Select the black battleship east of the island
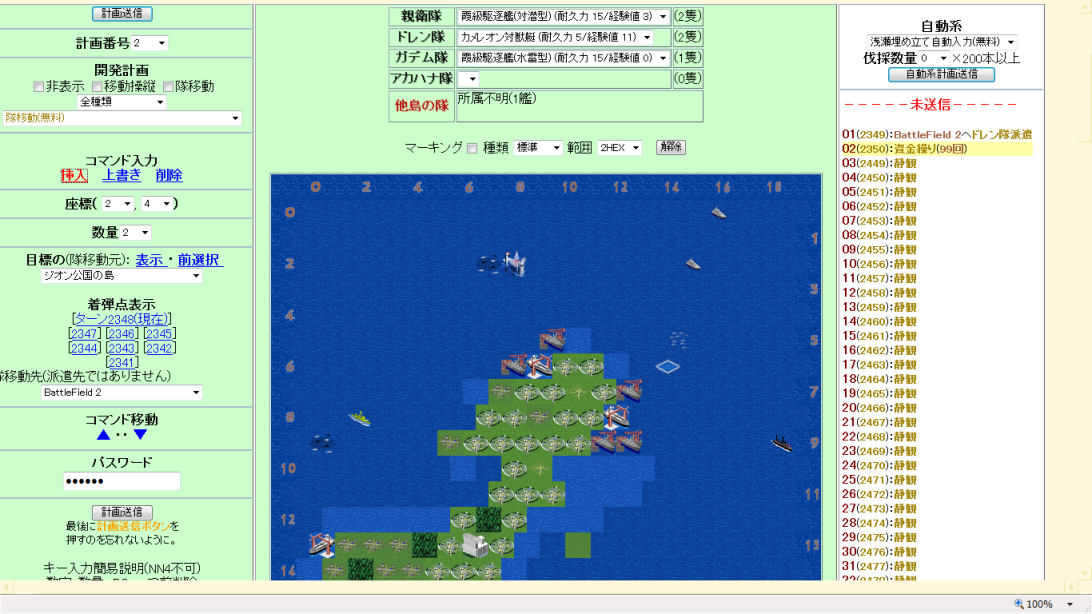The width and height of the screenshot is (1092, 614). (x=782, y=443)
